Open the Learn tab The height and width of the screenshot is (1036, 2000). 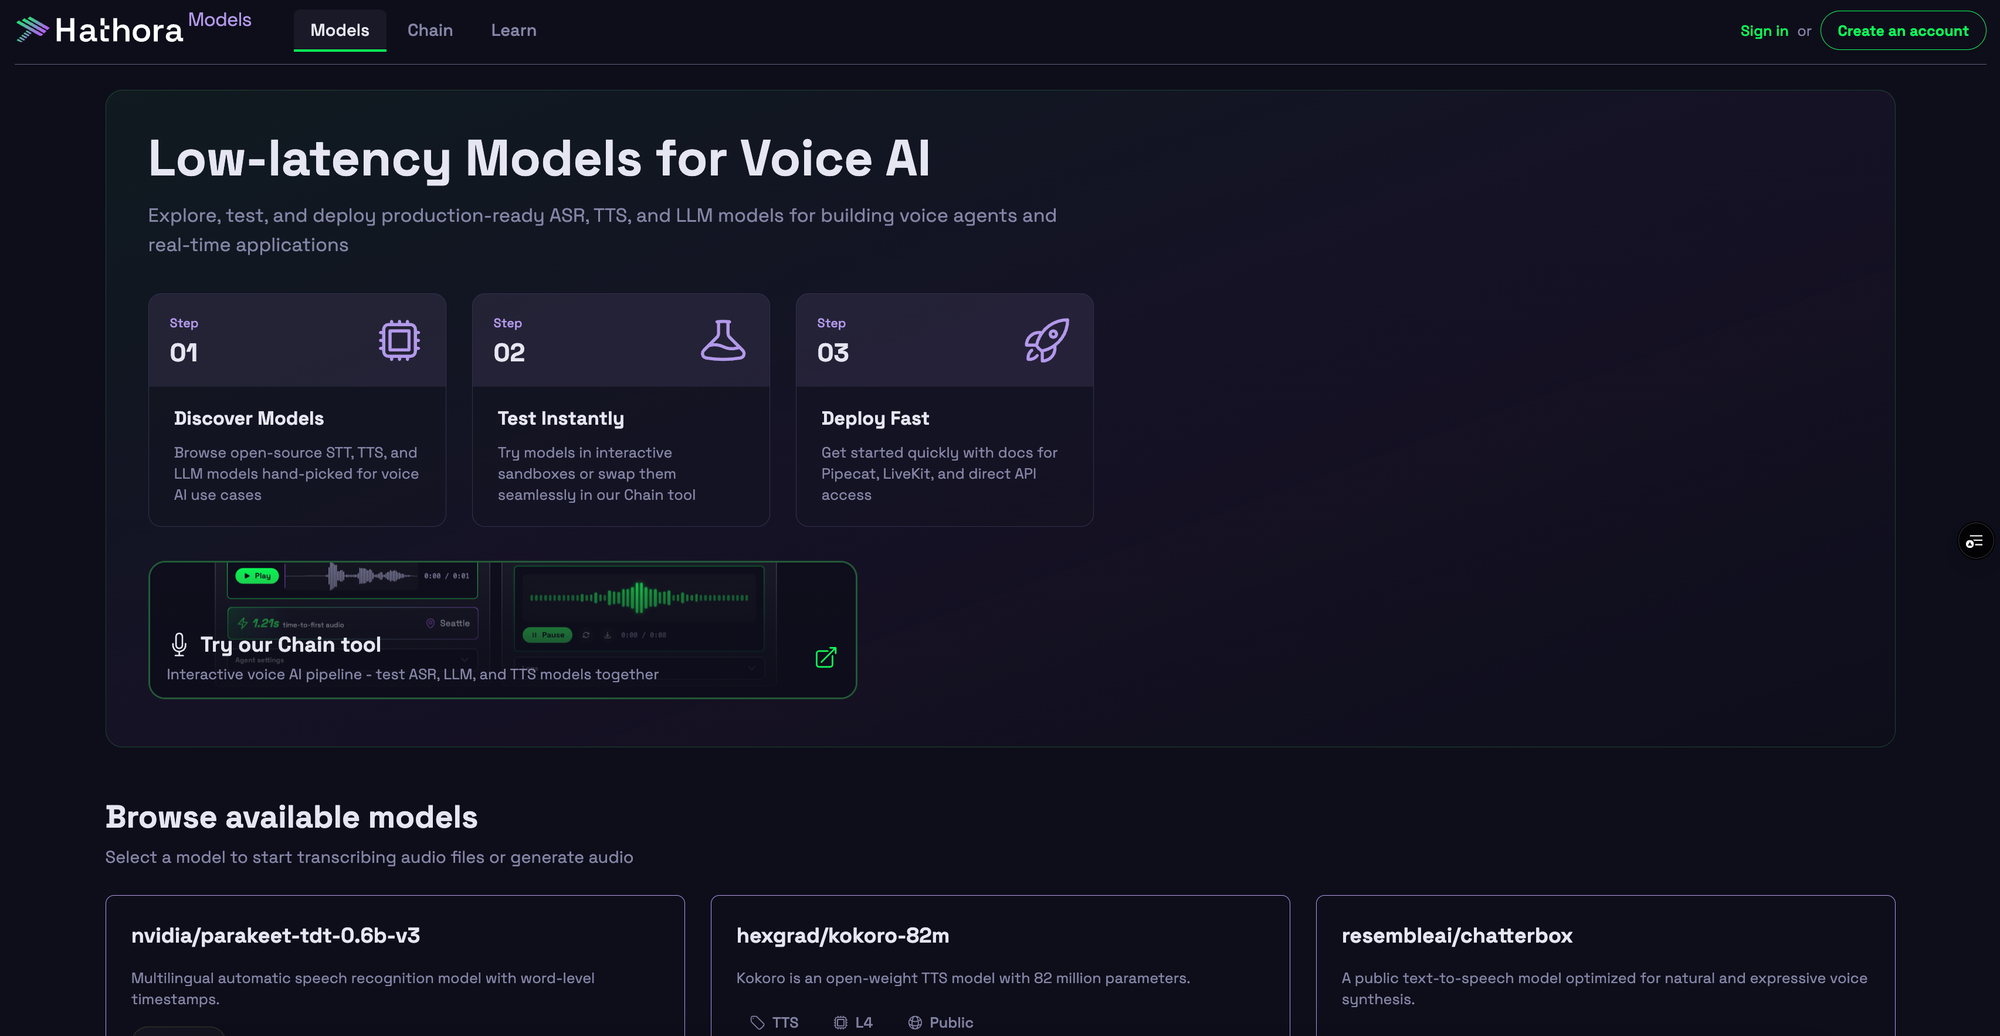pyautogui.click(x=514, y=31)
